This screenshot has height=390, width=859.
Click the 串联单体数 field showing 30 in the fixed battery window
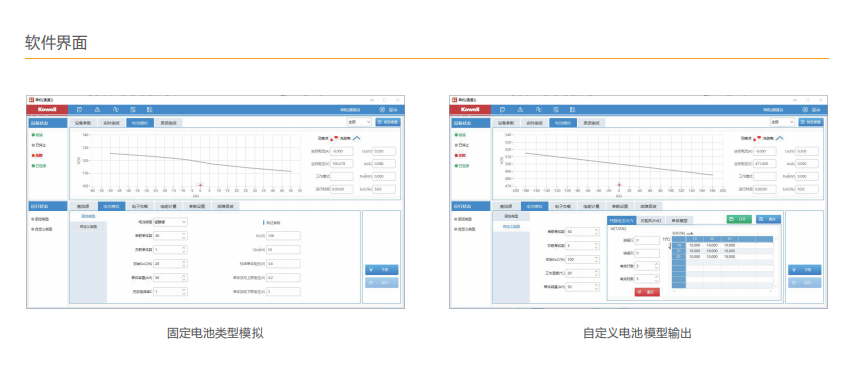click(x=170, y=236)
